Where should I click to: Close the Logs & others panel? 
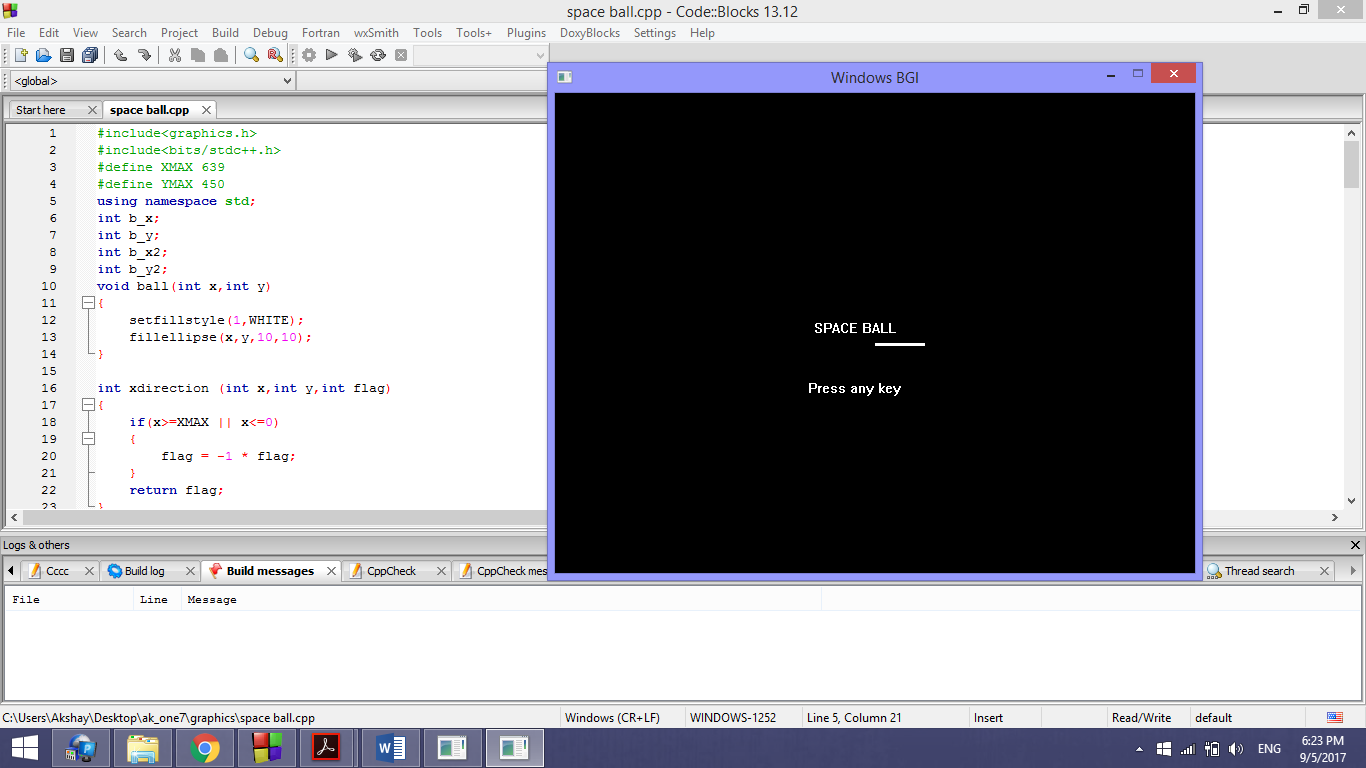tap(1355, 545)
